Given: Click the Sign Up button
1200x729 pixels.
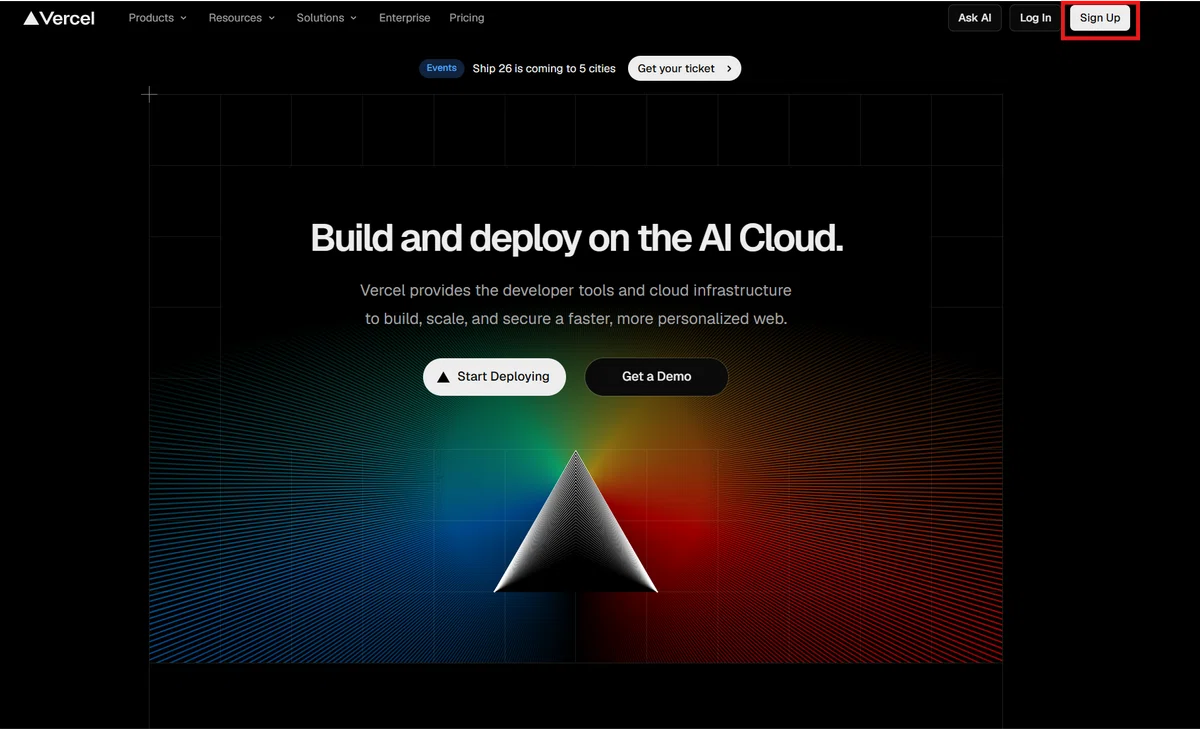Looking at the screenshot, I should (x=1100, y=18).
